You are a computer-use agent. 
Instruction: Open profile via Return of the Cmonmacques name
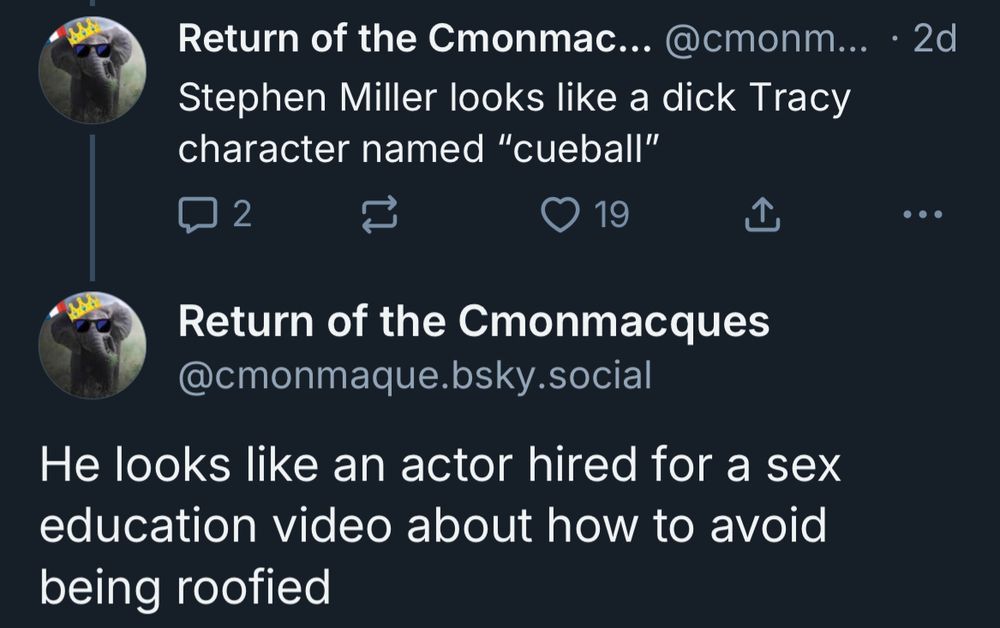click(474, 321)
